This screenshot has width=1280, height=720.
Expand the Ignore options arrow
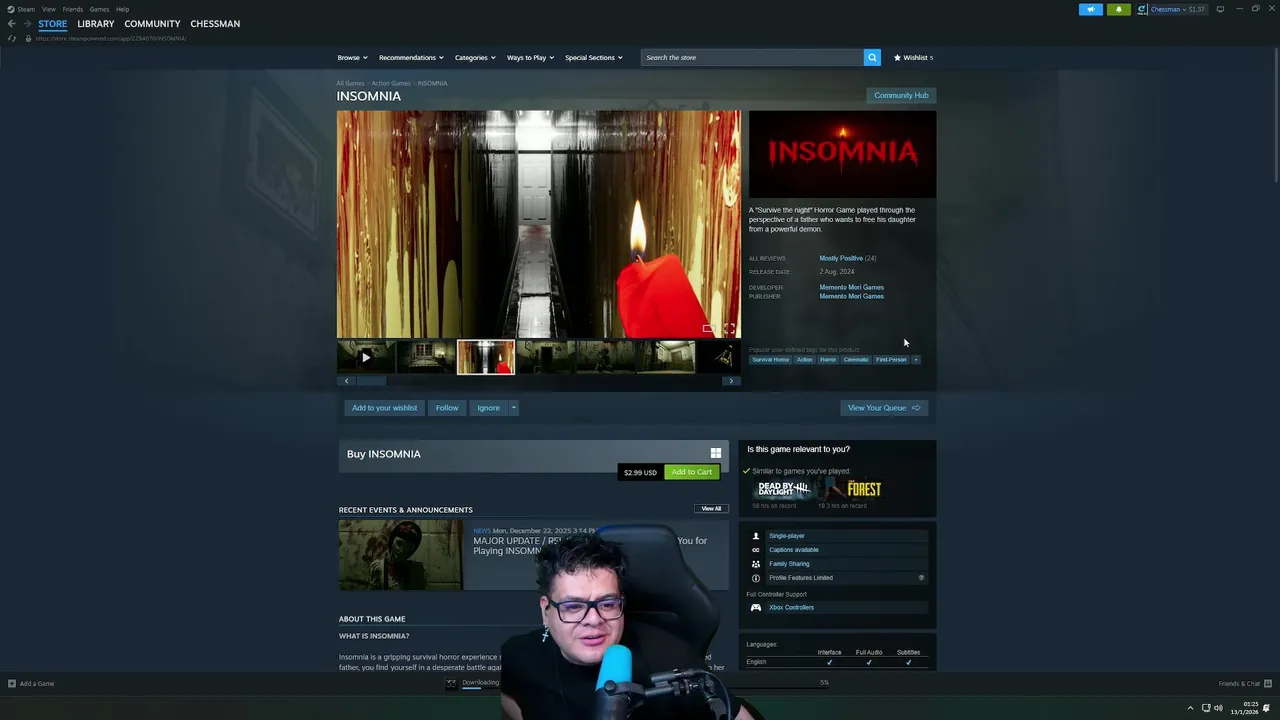(x=513, y=407)
